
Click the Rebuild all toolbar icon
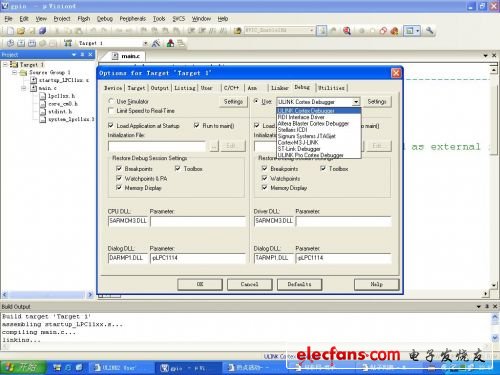pyautogui.click(x=32, y=43)
